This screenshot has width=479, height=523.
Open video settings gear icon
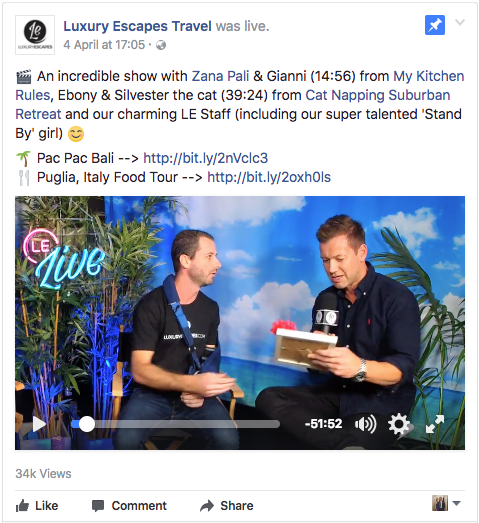click(399, 424)
